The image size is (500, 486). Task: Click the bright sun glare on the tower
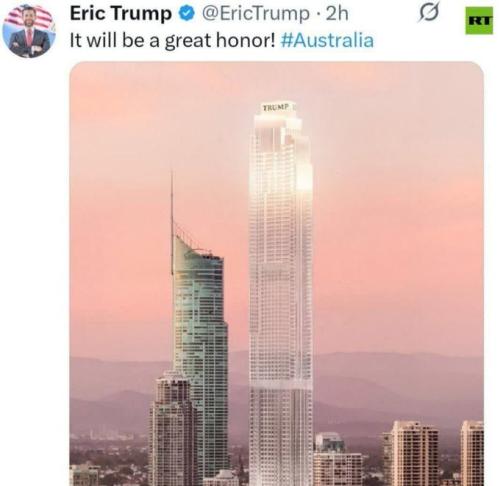tap(304, 178)
